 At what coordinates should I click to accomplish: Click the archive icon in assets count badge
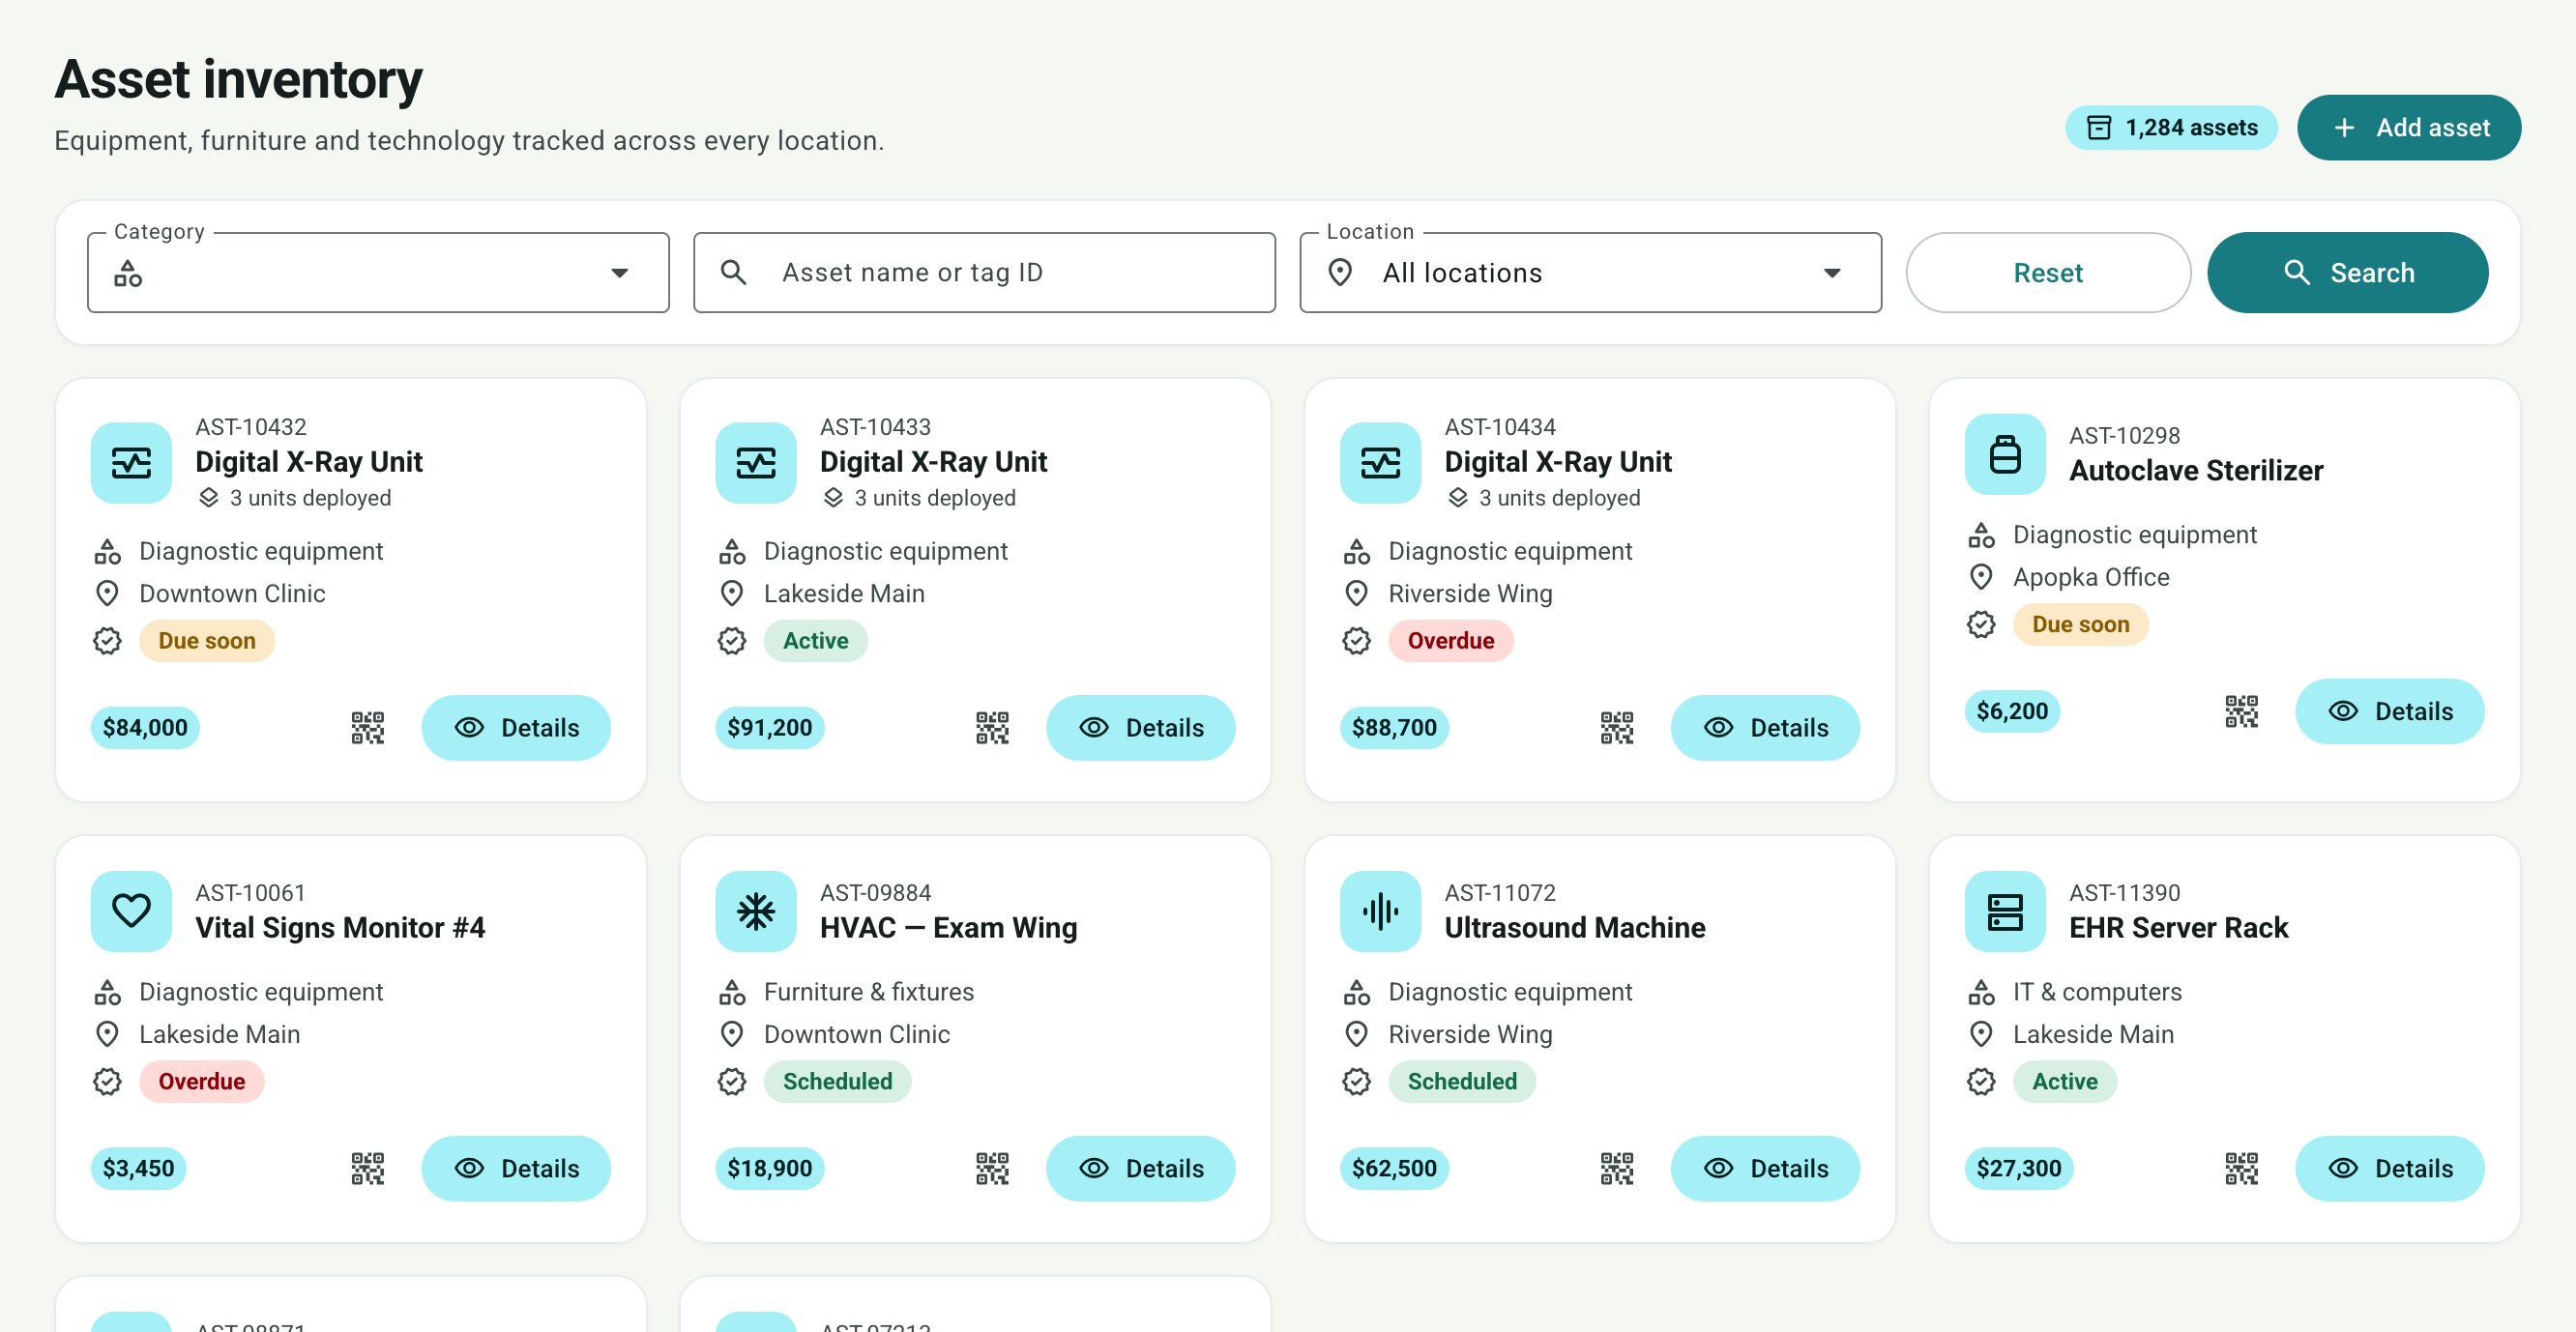point(2099,128)
